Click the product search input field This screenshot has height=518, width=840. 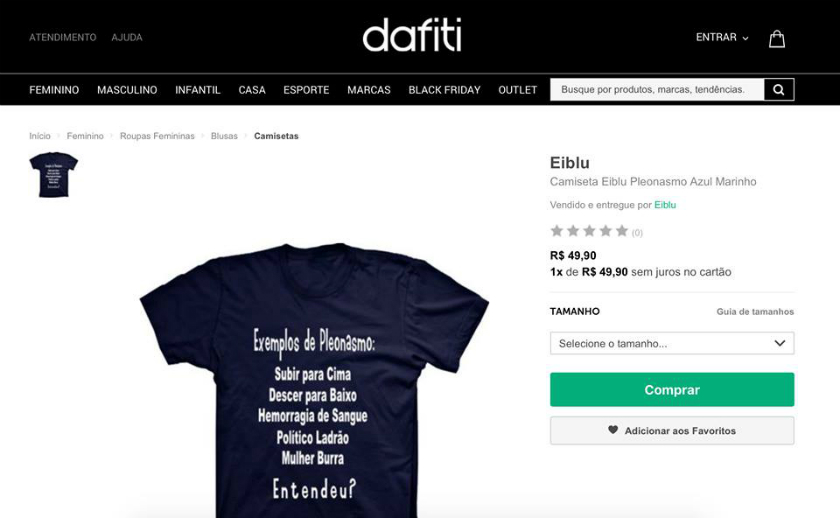click(657, 89)
